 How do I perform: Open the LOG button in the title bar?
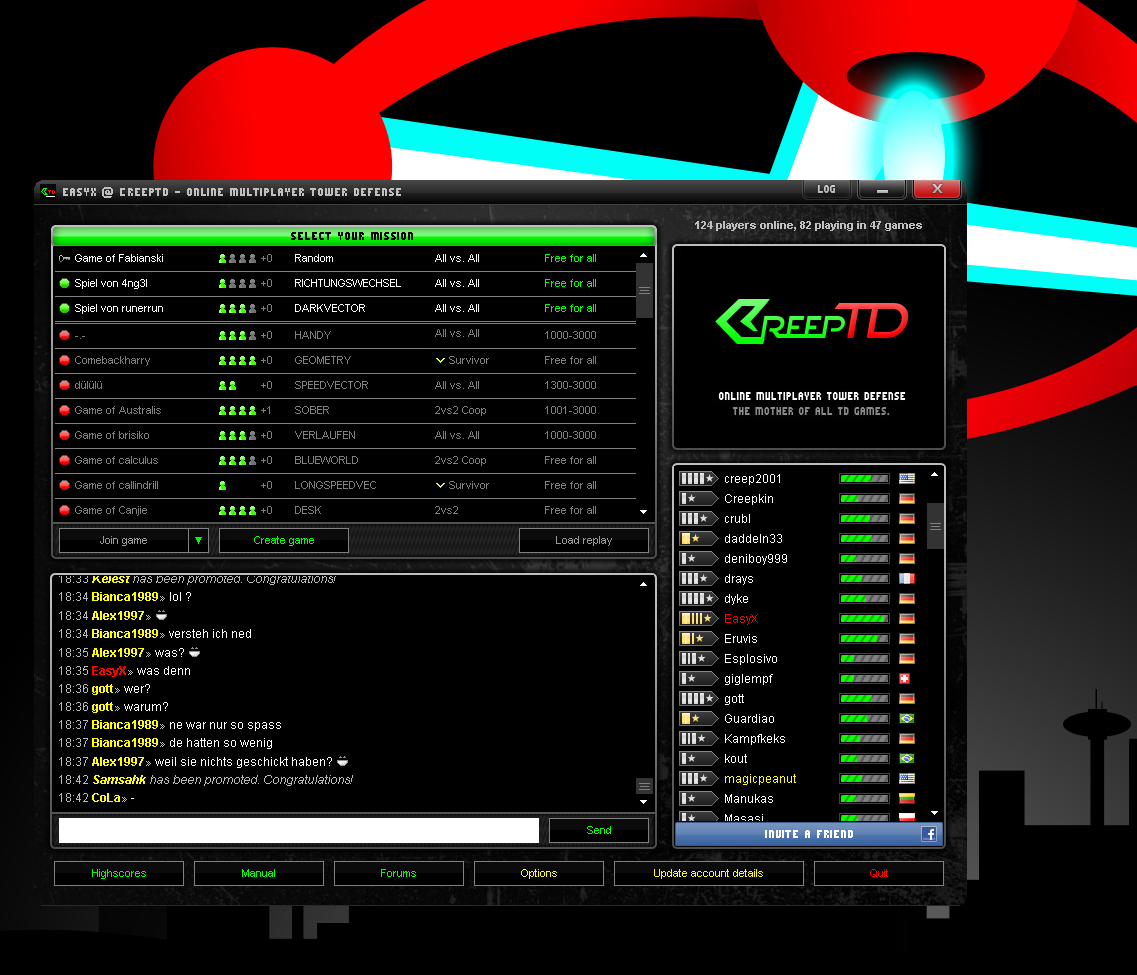(x=827, y=189)
